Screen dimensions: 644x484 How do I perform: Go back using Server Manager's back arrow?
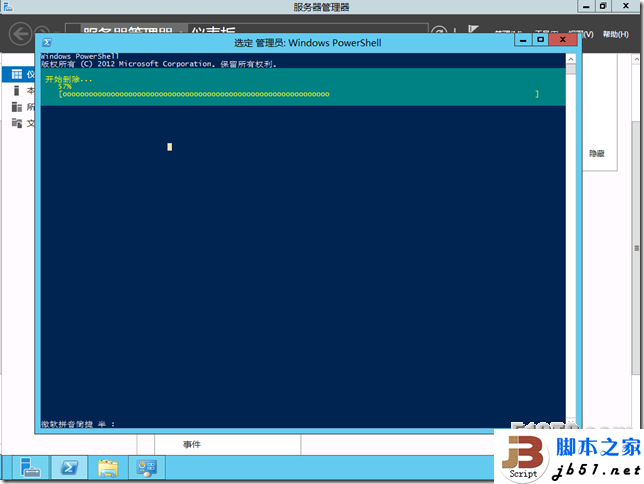pos(20,34)
